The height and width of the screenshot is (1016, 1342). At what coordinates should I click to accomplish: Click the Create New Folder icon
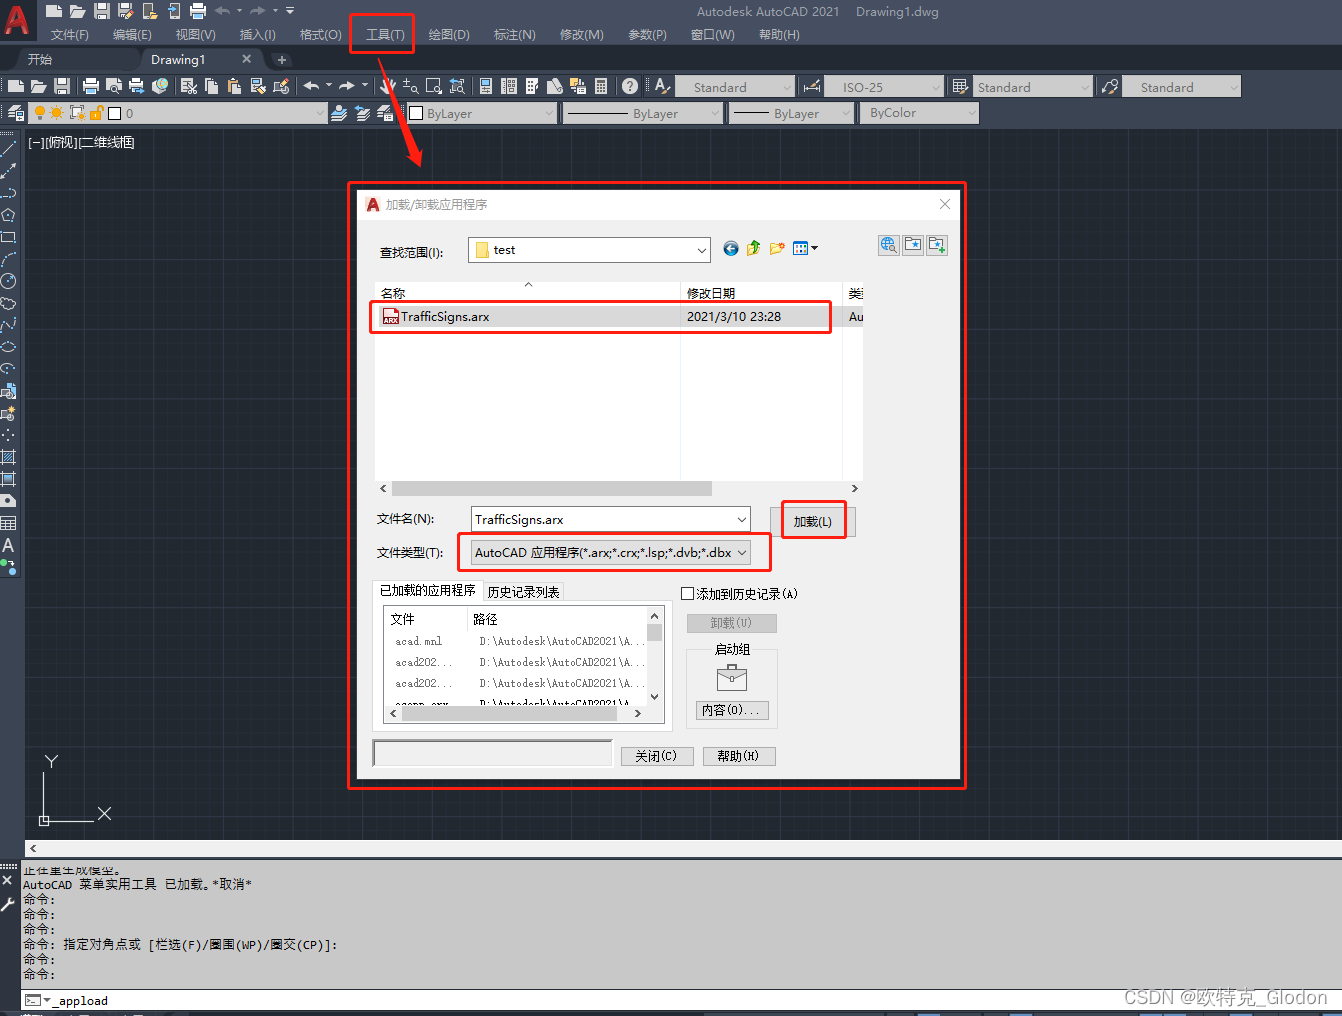point(777,248)
